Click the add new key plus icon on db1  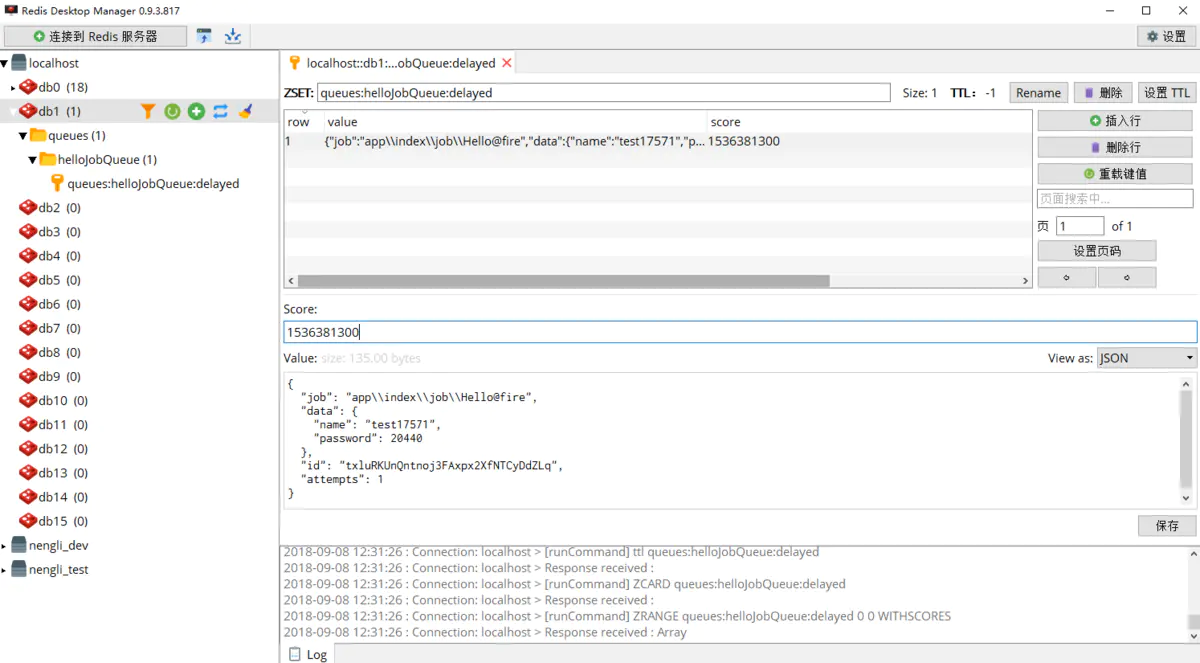coord(196,111)
